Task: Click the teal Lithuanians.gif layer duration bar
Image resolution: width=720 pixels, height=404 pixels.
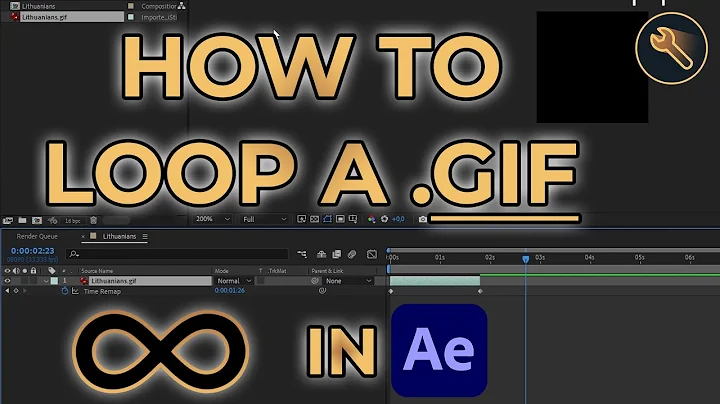Action: click(x=434, y=281)
